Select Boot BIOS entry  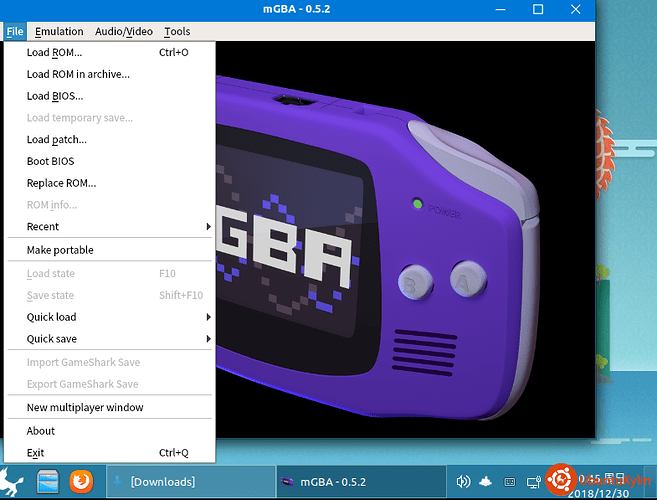click(x=110, y=161)
